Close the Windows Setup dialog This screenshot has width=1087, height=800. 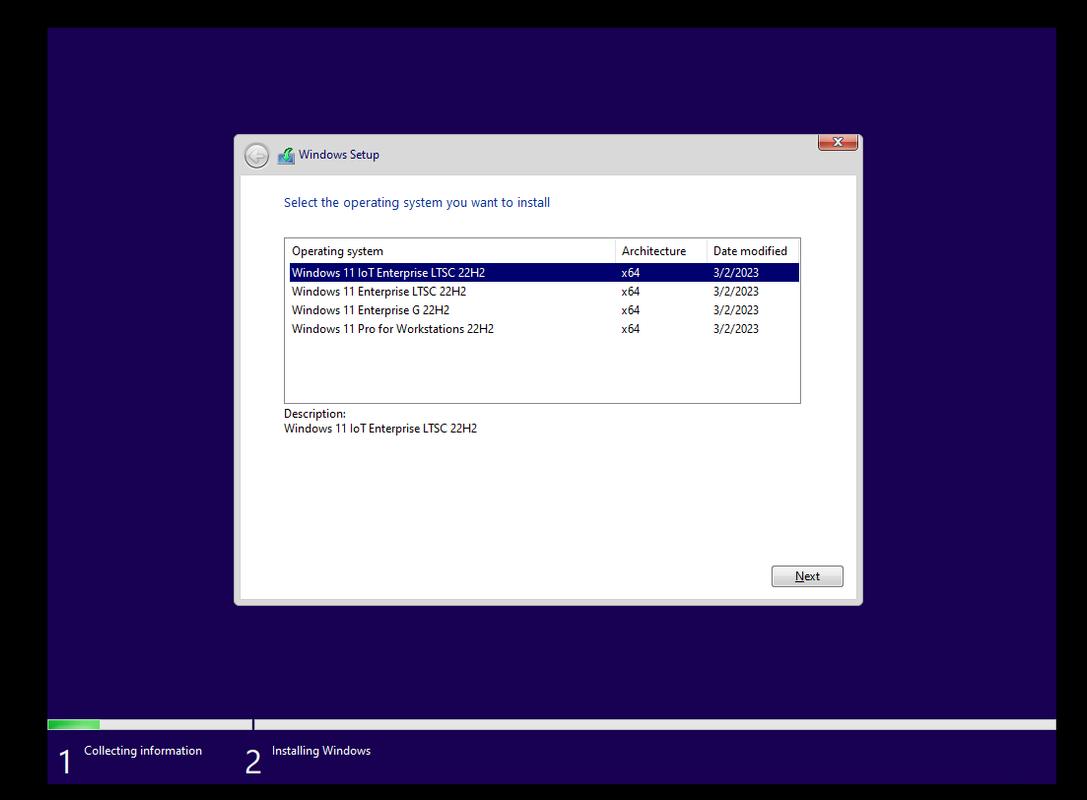[837, 141]
